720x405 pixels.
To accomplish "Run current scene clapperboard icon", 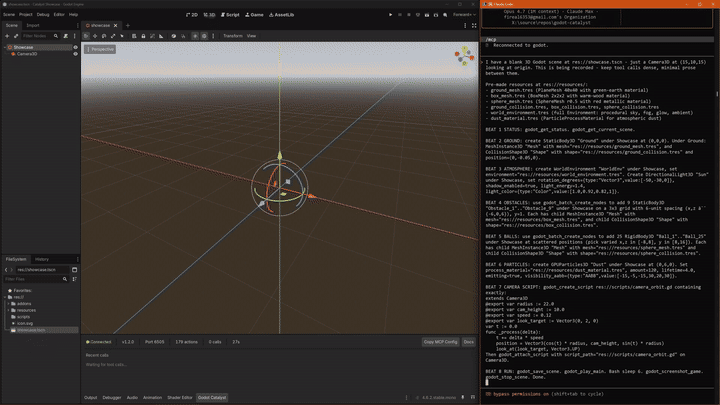I will point(427,15).
